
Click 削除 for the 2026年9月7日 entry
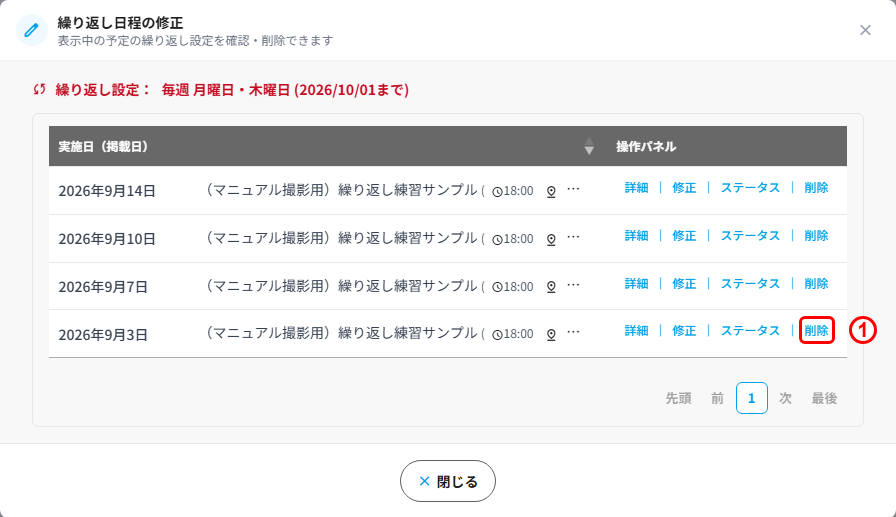pos(816,284)
